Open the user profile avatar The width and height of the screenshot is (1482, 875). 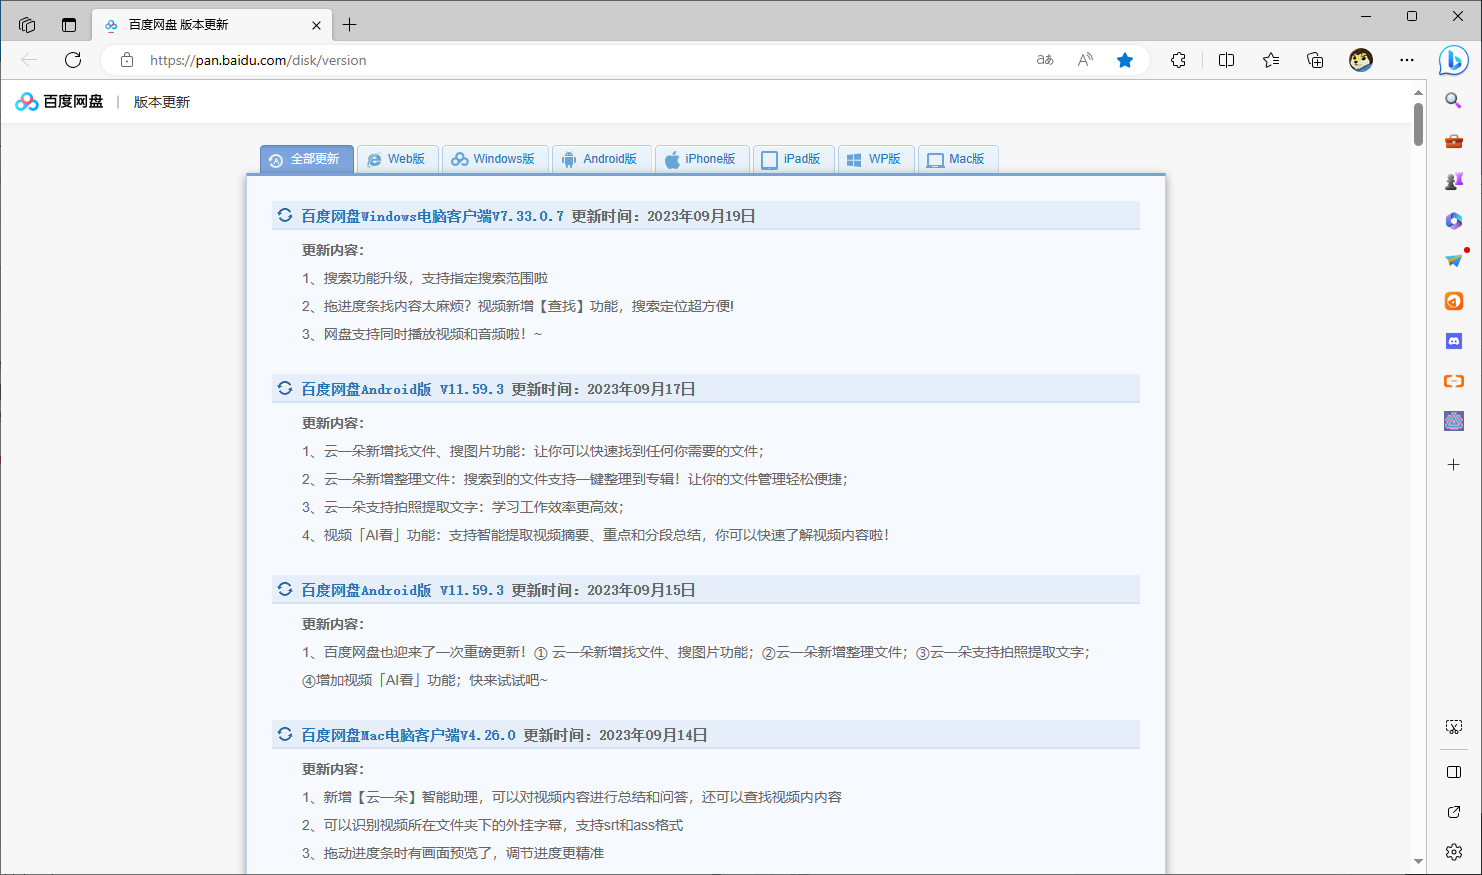[1361, 60]
